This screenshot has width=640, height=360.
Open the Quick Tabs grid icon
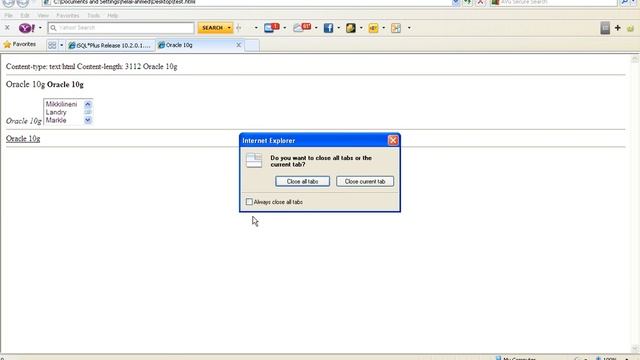52,45
